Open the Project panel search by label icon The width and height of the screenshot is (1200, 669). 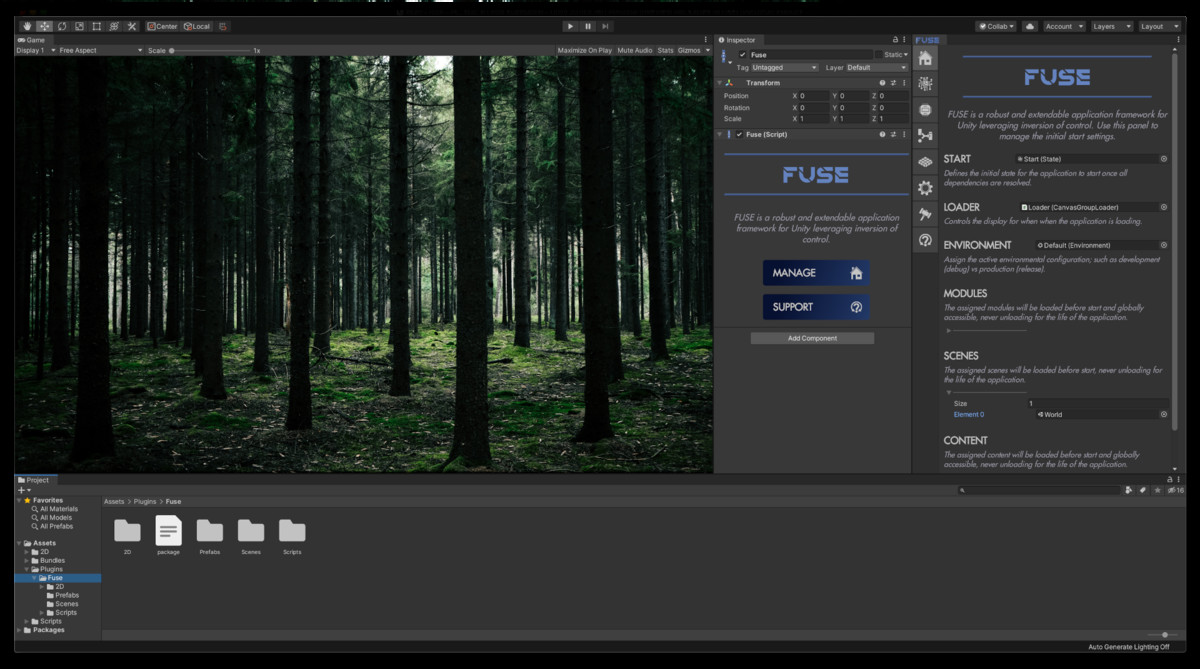pyautogui.click(x=1143, y=490)
